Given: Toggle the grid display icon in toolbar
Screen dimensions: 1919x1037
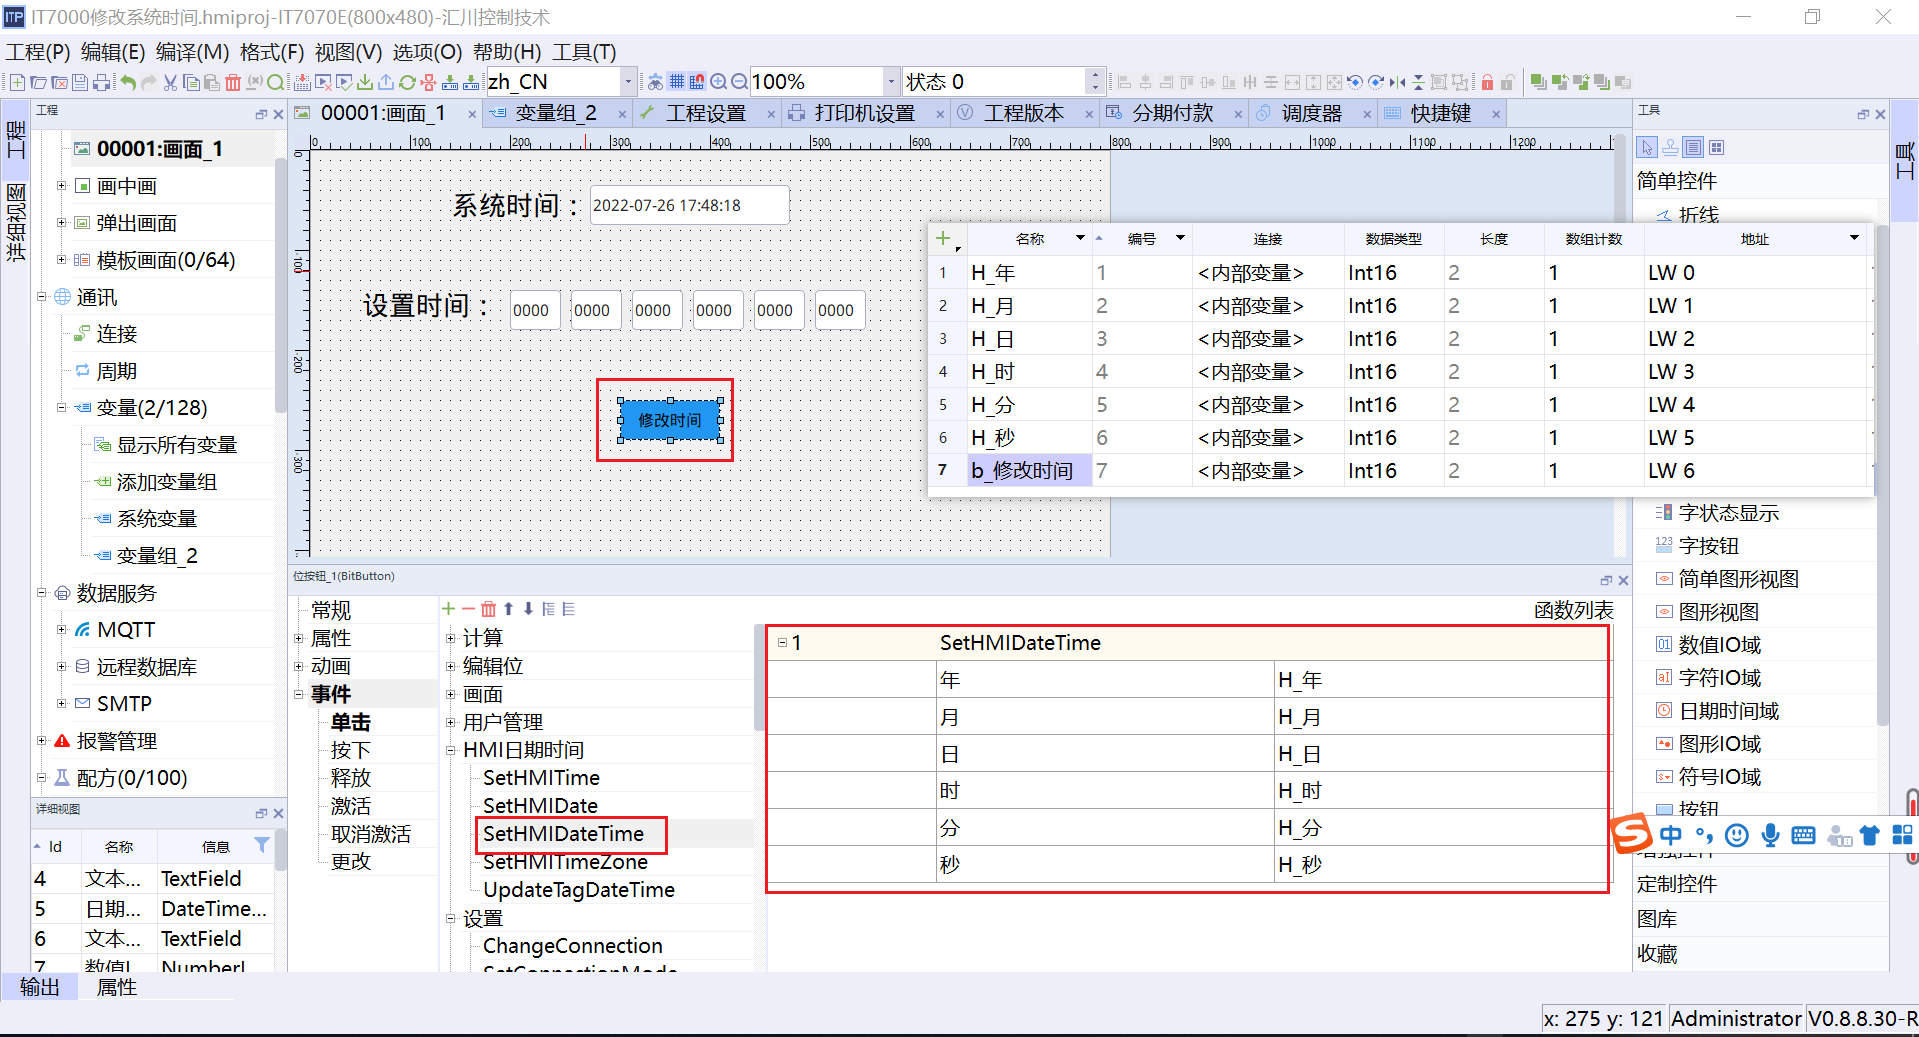Looking at the screenshot, I should tap(676, 82).
